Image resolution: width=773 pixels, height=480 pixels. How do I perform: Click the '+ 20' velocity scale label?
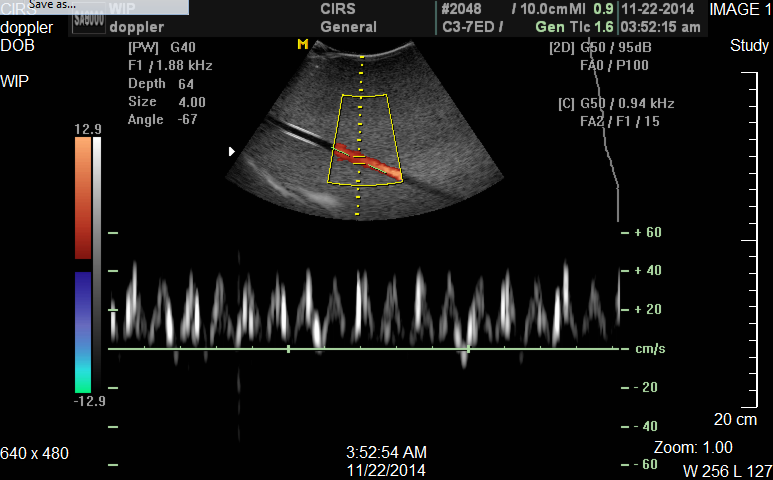648,309
